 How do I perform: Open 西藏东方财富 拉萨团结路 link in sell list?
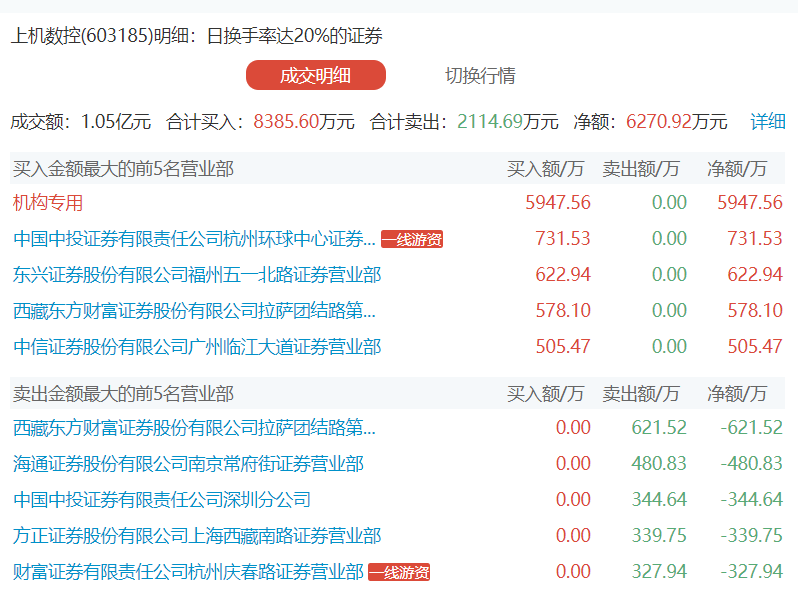(x=194, y=428)
